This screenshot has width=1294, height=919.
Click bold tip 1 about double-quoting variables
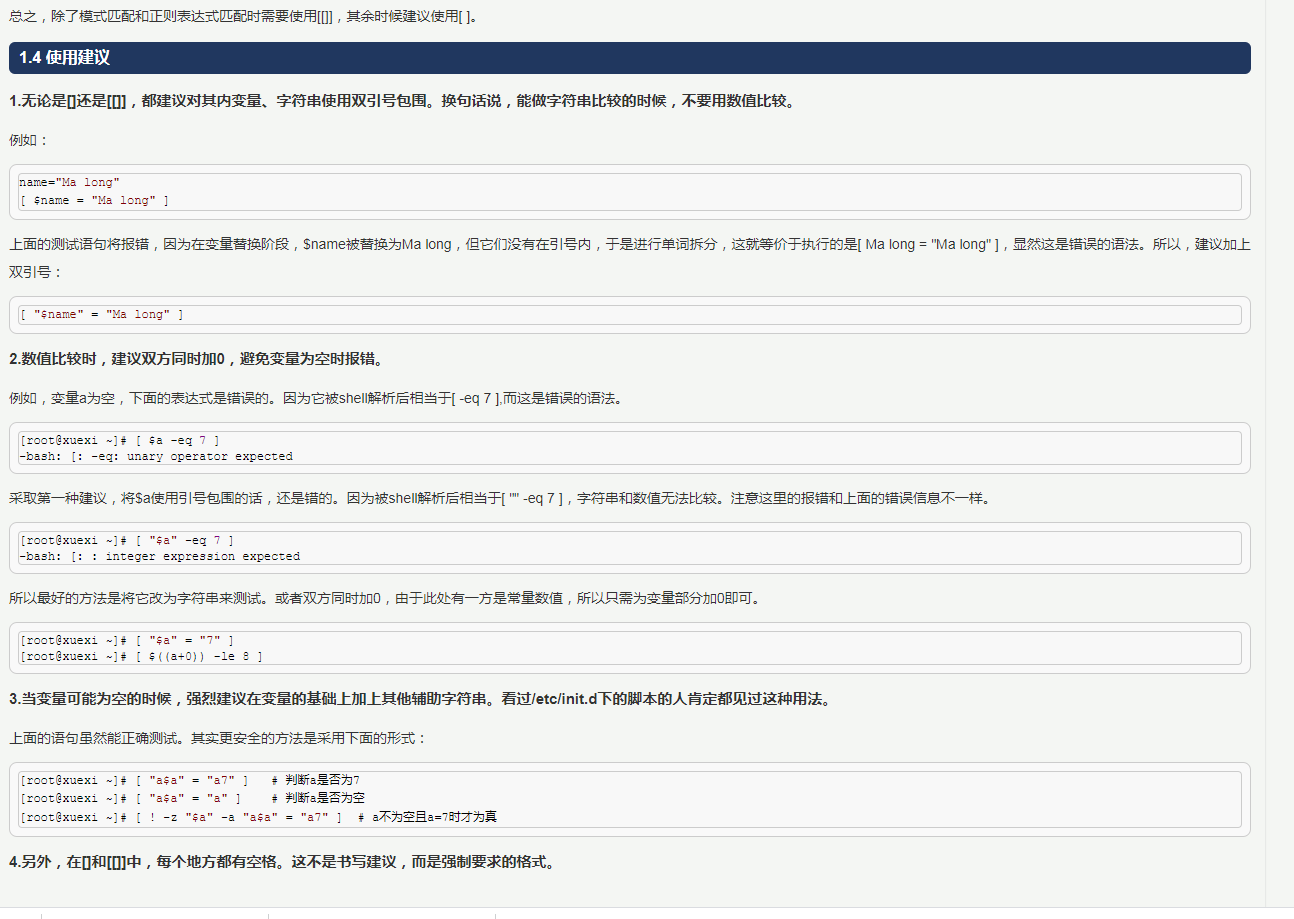(400, 101)
